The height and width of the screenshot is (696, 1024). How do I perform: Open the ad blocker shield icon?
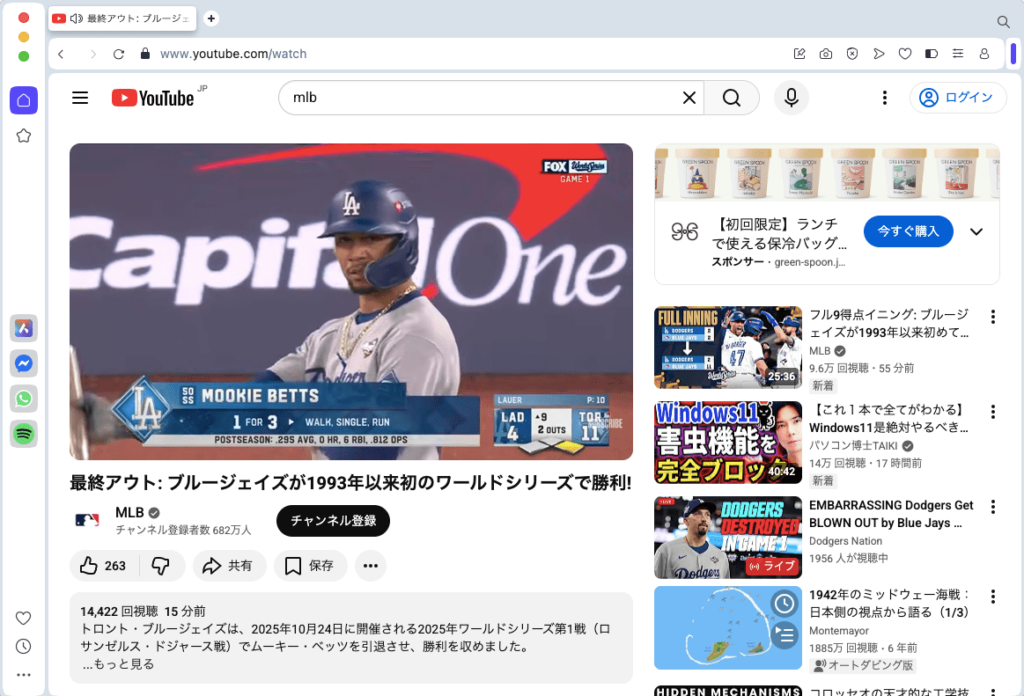[x=852, y=54]
